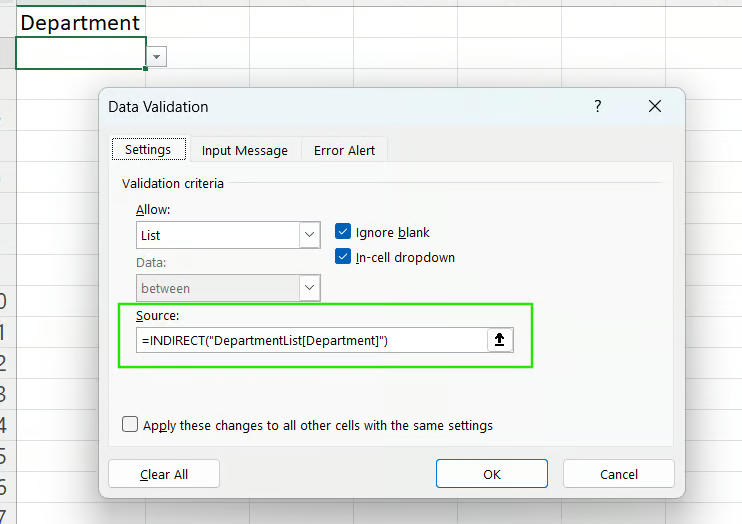Switch to the Input Message tab
This screenshot has height=524, width=742.
point(245,151)
